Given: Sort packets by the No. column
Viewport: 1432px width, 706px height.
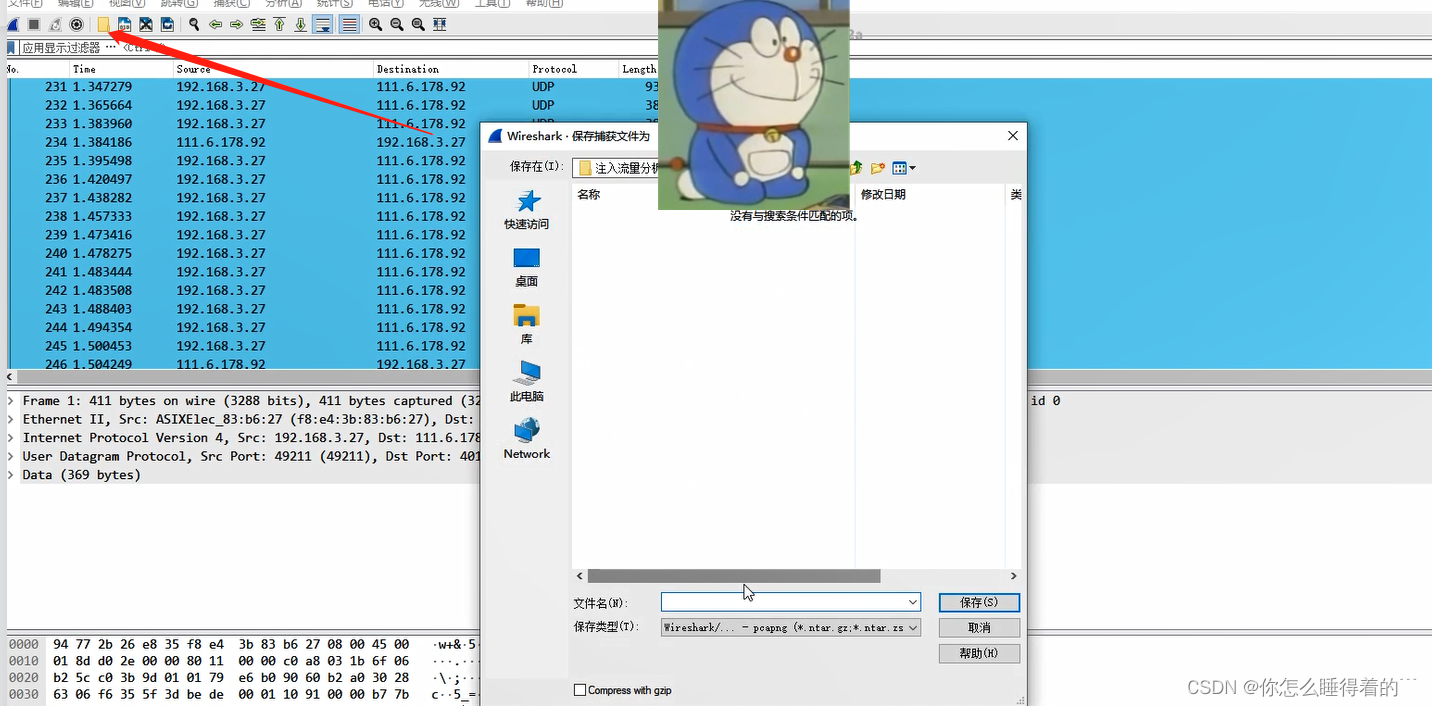Looking at the screenshot, I should [x=37, y=69].
